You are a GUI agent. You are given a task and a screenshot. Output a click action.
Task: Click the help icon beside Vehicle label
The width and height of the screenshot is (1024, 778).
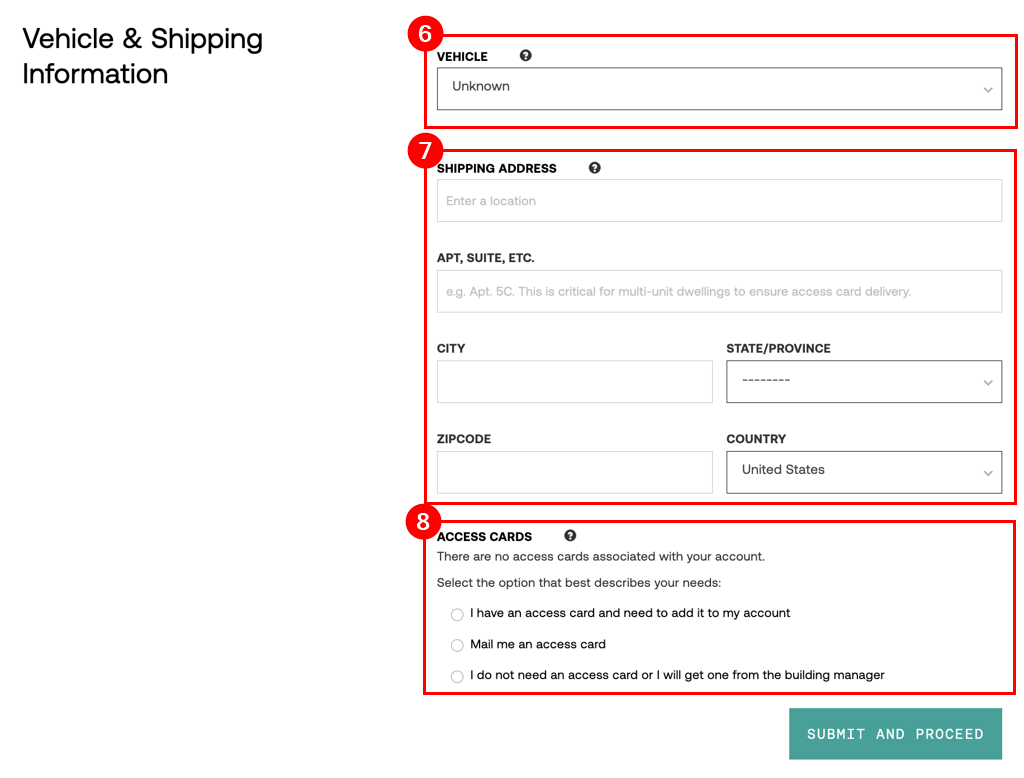pyautogui.click(x=526, y=56)
